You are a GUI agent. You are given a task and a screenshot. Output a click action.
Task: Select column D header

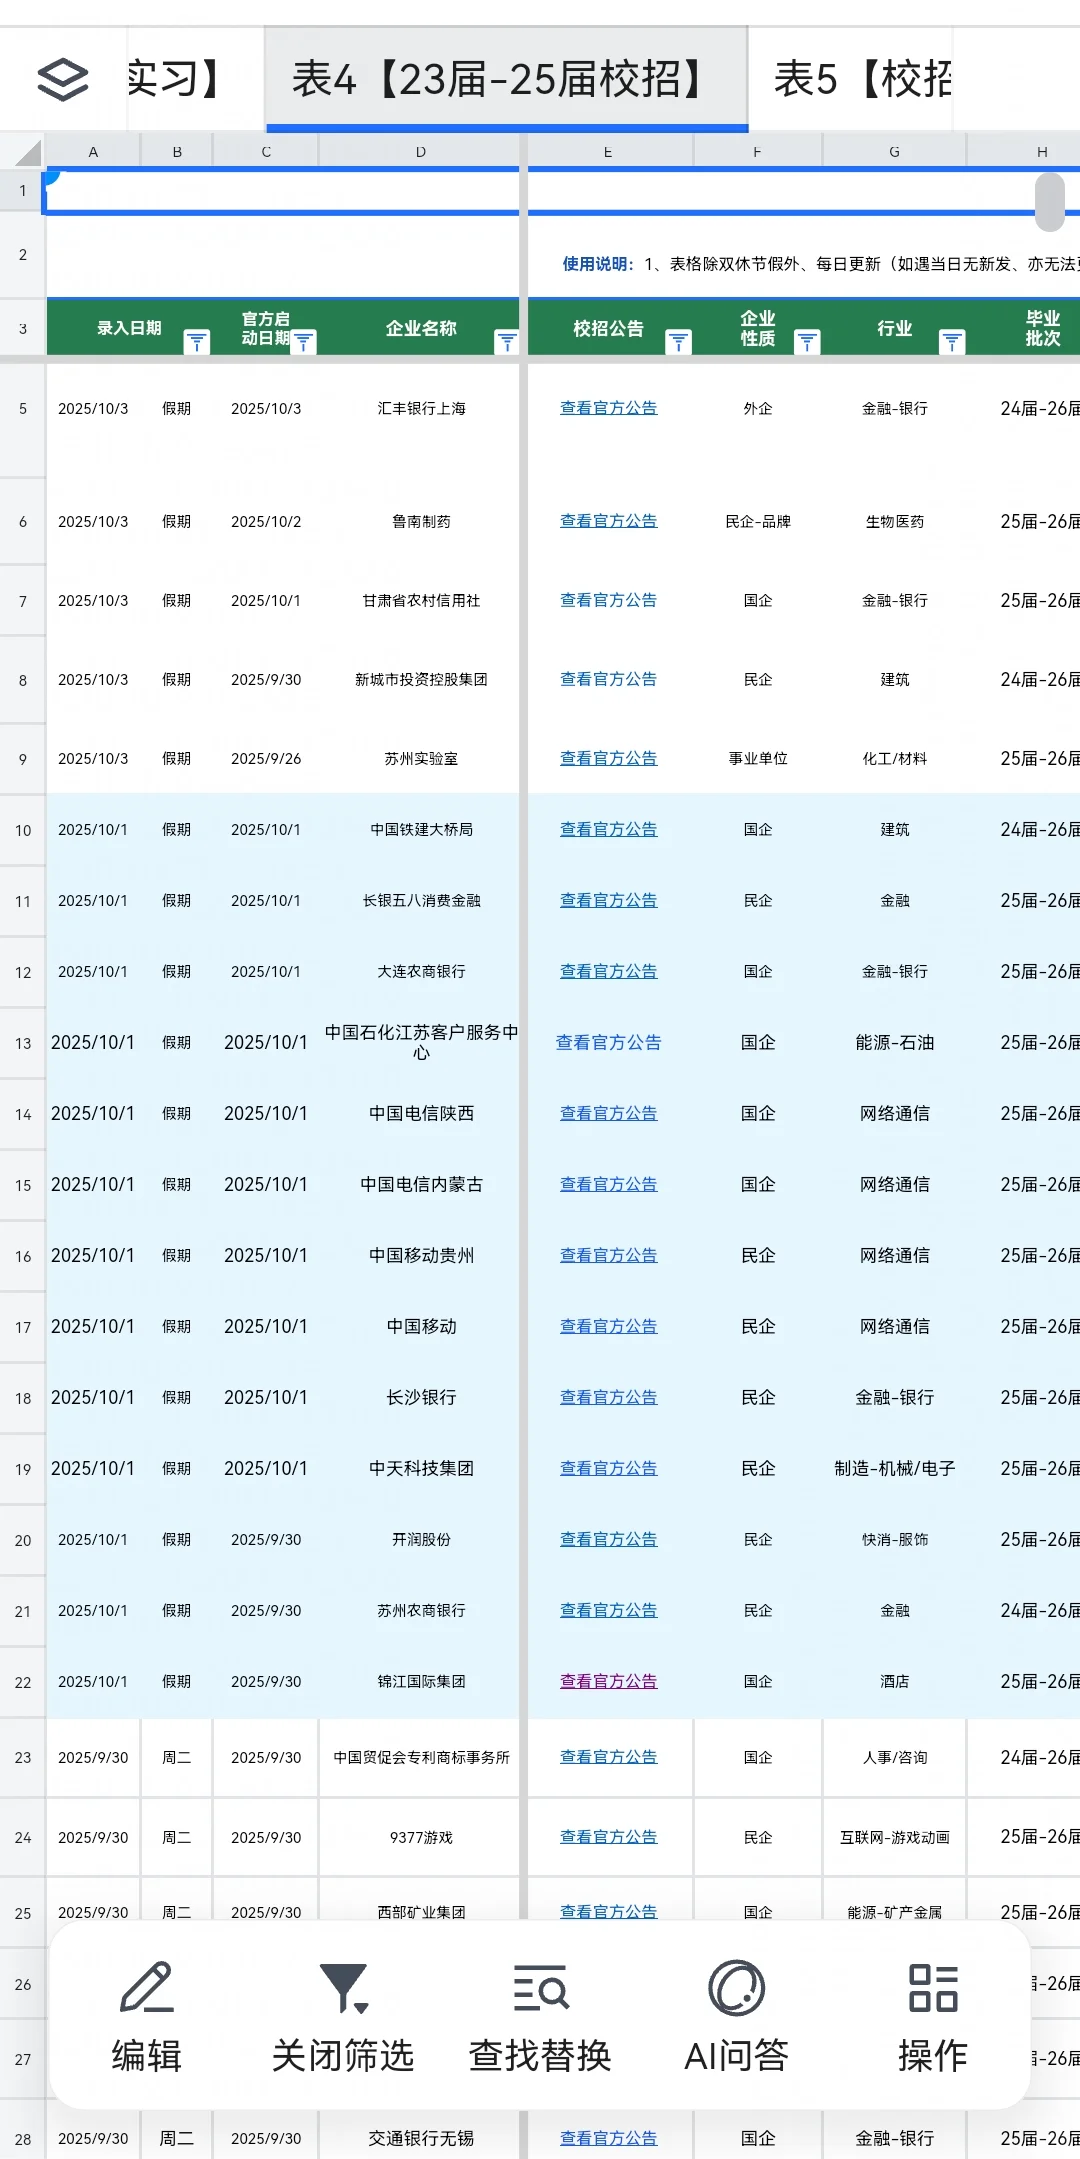420,152
